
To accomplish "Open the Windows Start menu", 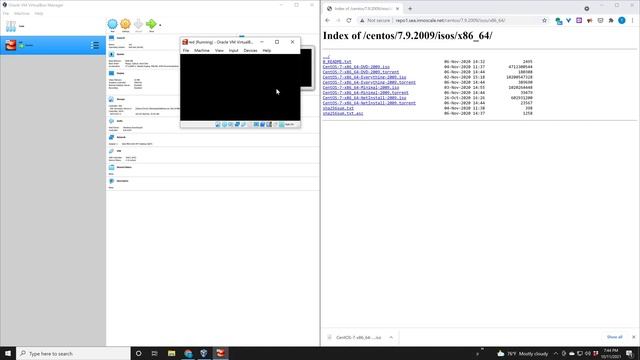I will click(8, 353).
